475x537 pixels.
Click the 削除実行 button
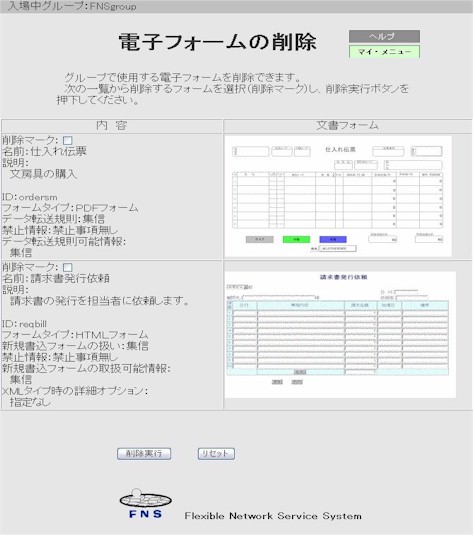144,454
